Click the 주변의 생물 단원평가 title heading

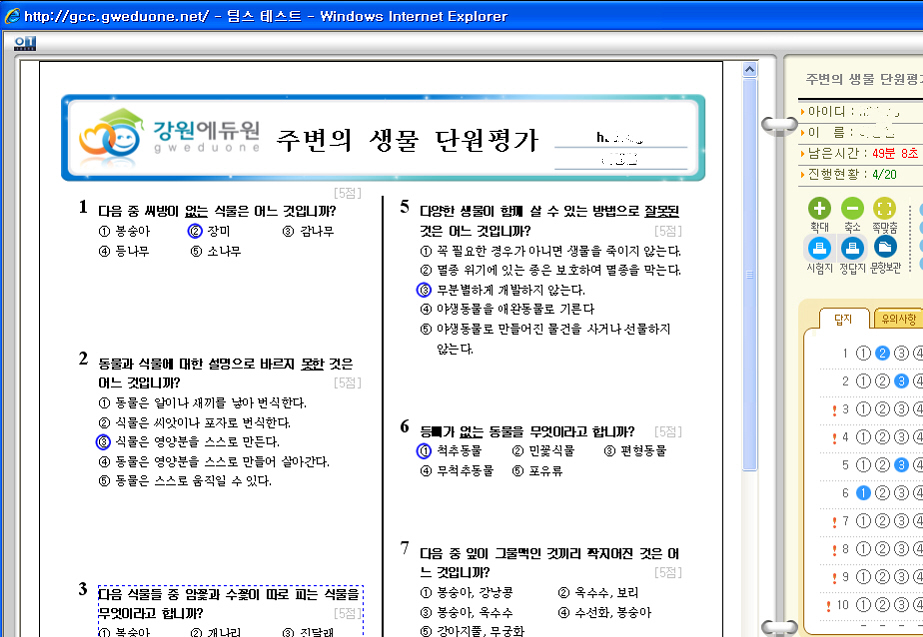[x=406, y=140]
